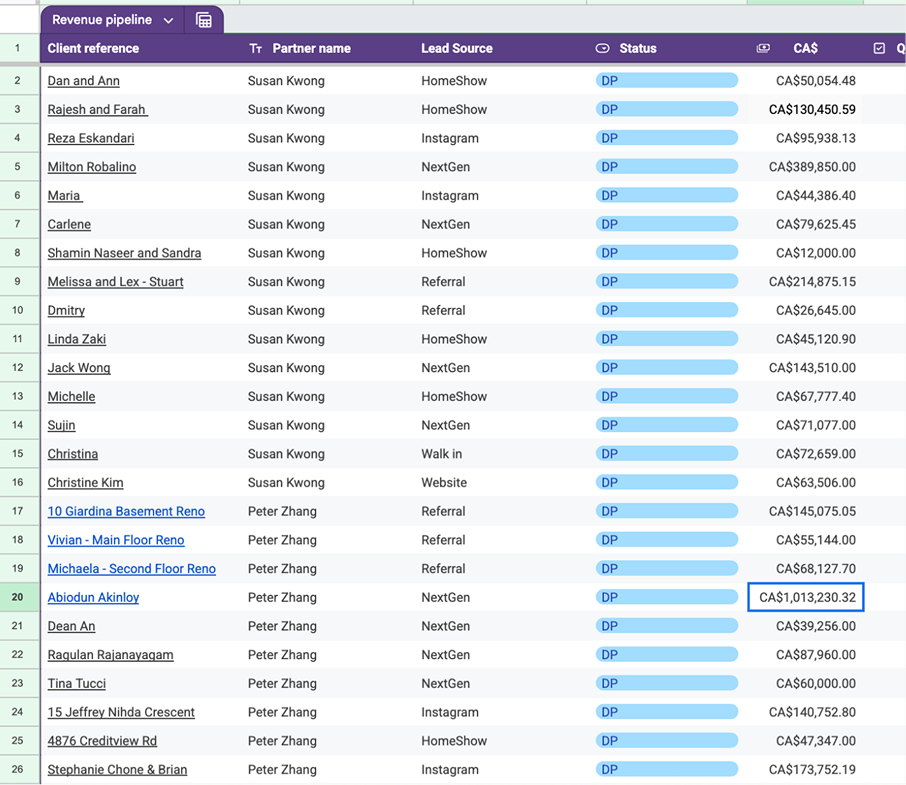The height and width of the screenshot is (785, 906).
Task: Click the Melissa and Lex - Stuart cell
Action: 140,282
